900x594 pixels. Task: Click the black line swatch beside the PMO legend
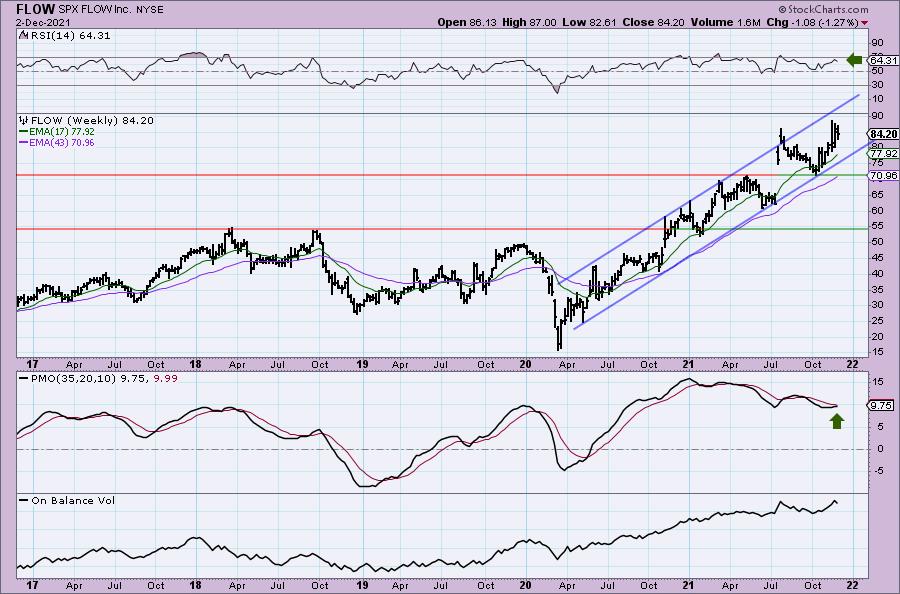tap(24, 379)
